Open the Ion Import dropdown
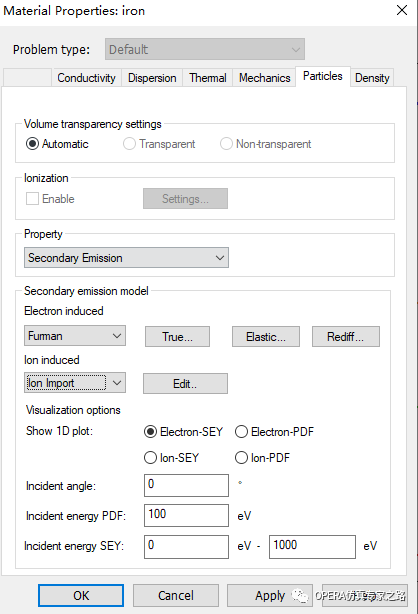Image resolution: width=418 pixels, height=614 pixels. pos(75,383)
